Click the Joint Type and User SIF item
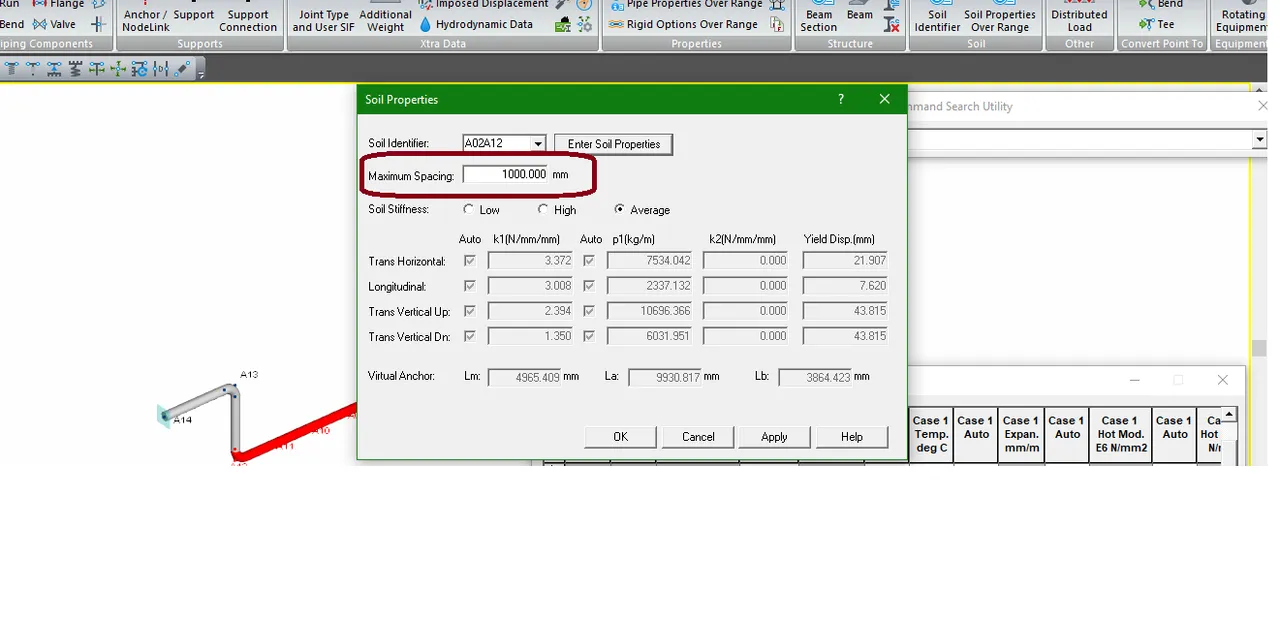 [x=321, y=20]
